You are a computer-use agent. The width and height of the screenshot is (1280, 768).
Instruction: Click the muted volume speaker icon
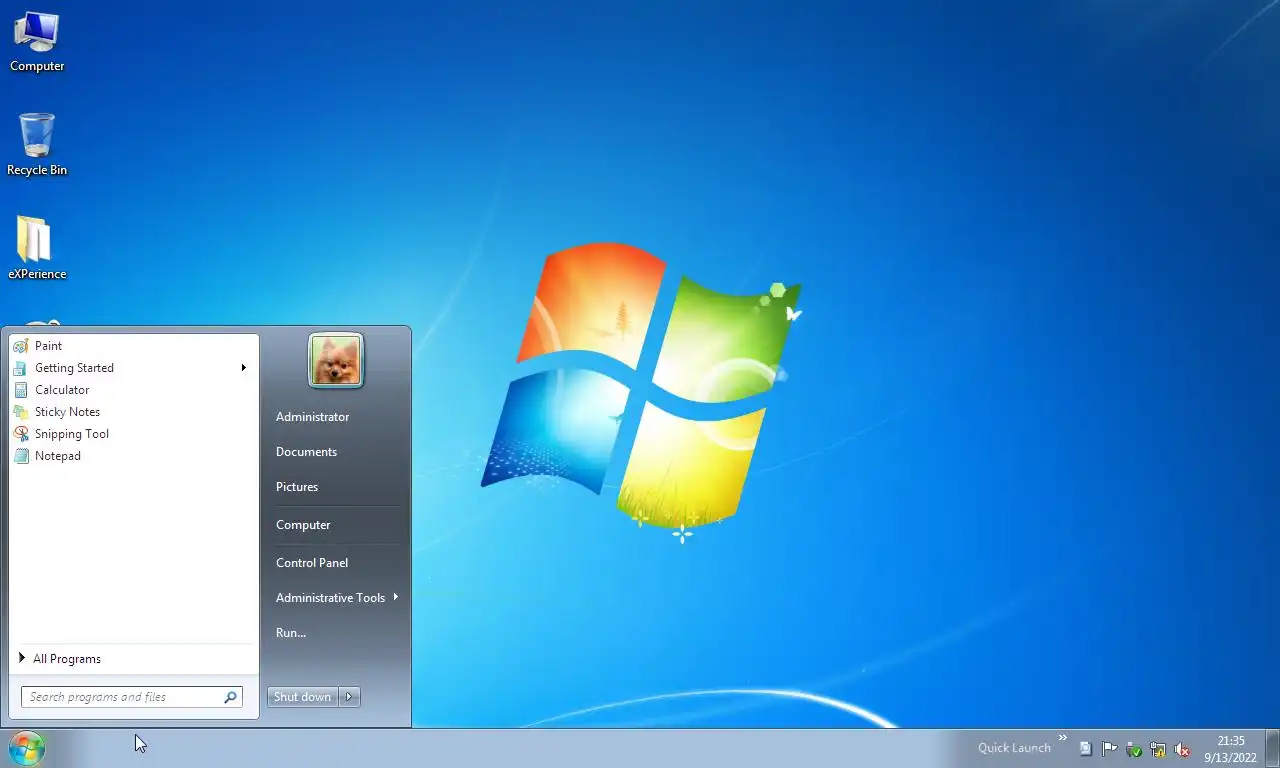click(1182, 748)
